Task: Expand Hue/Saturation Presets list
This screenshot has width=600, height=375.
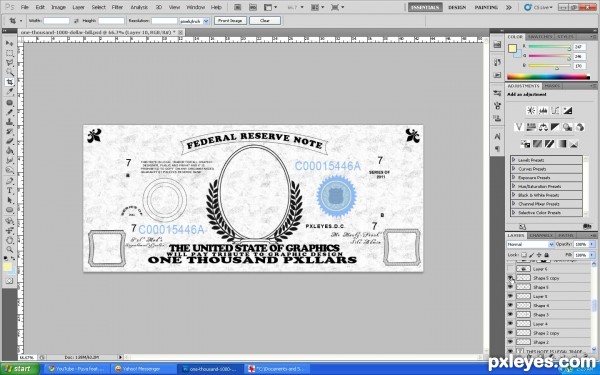Action: tap(514, 186)
